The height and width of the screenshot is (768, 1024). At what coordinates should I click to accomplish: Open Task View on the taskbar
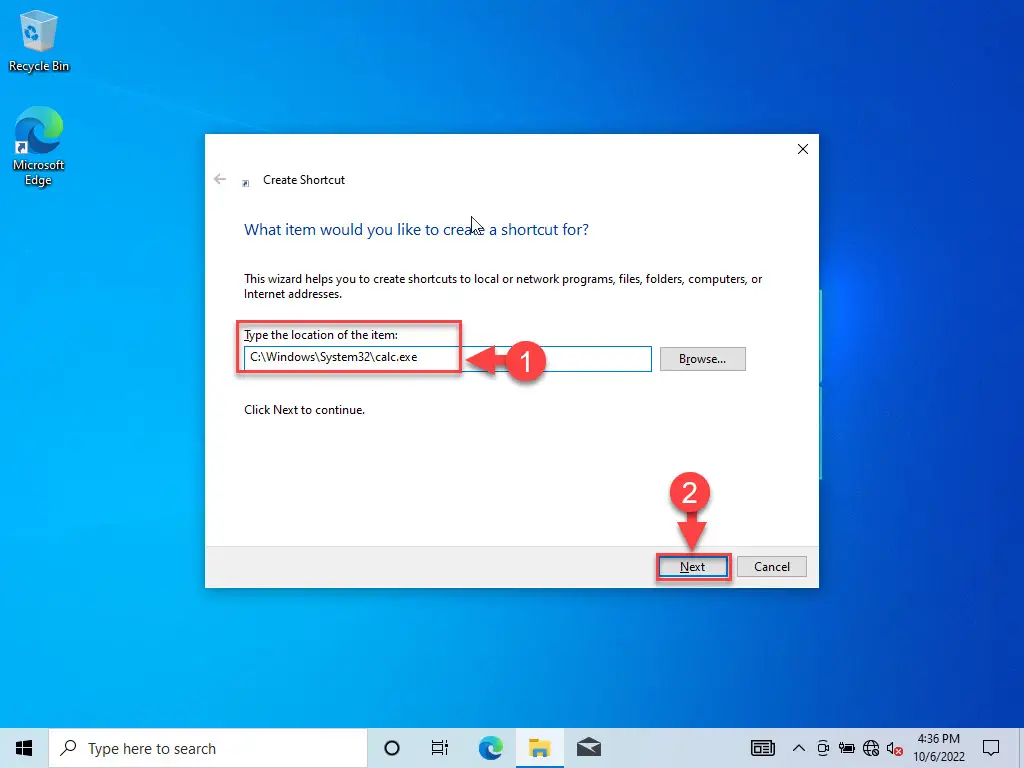440,748
